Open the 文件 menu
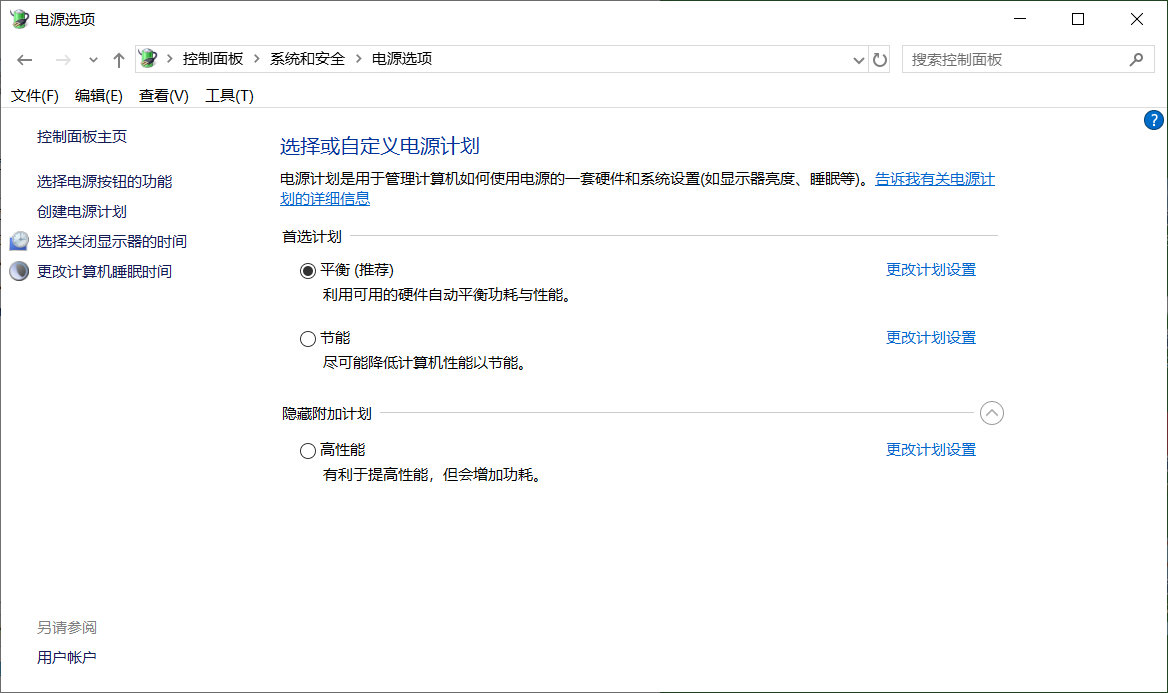The width and height of the screenshot is (1168, 693). [x=34, y=95]
